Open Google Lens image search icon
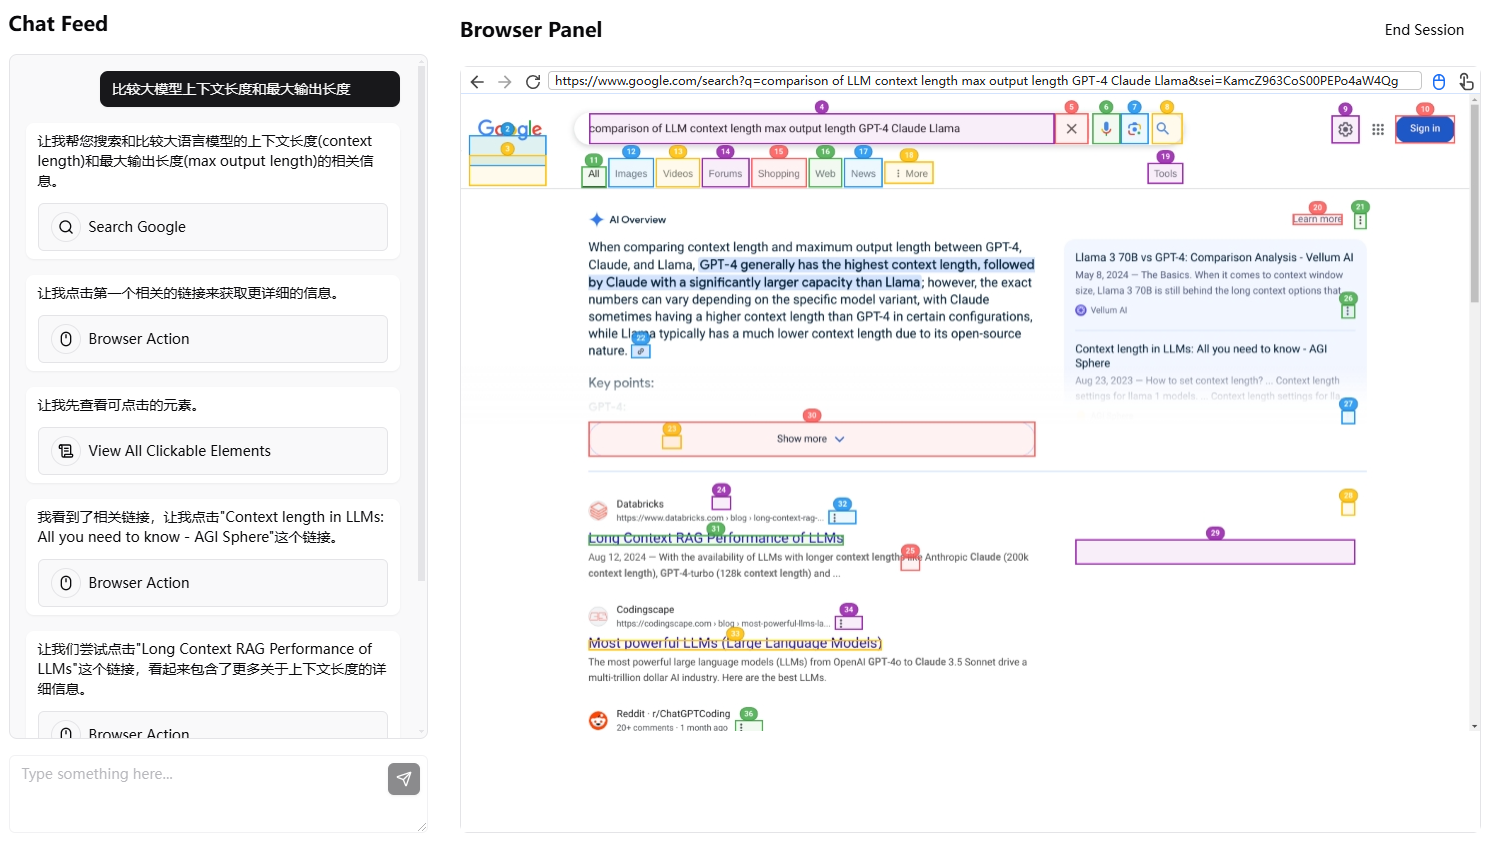 coord(1134,129)
